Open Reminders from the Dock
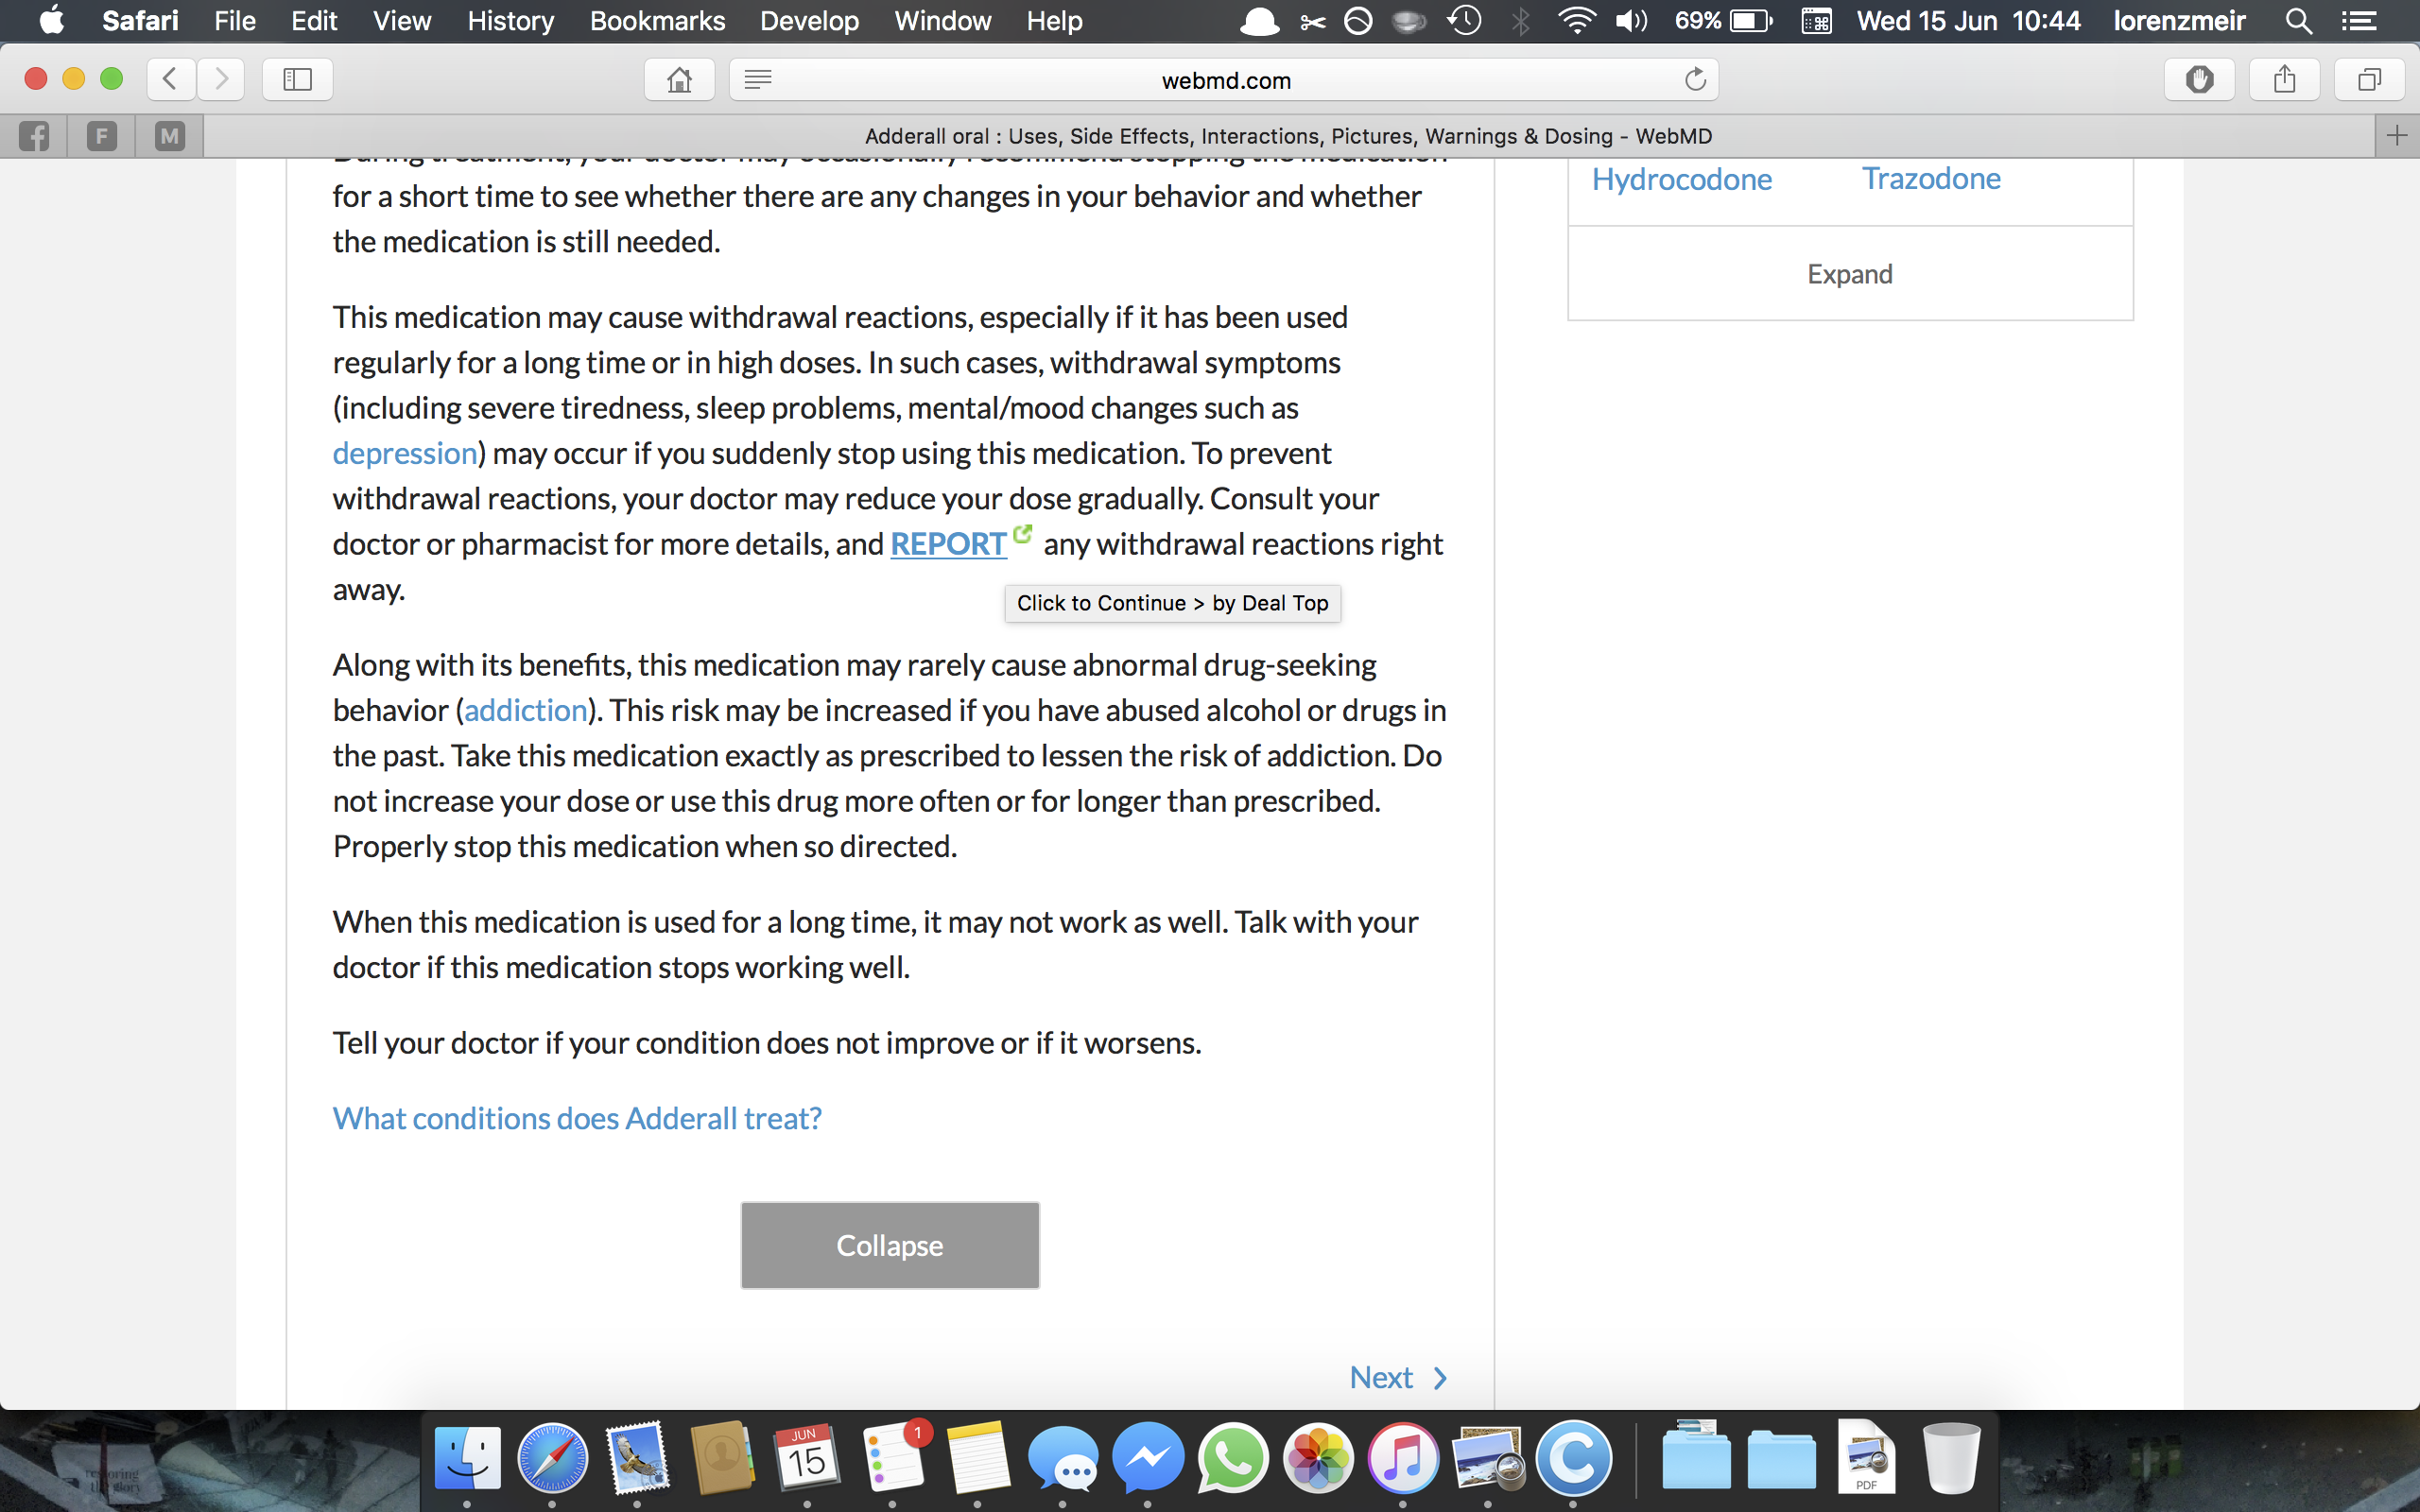This screenshot has height=1512, width=2420. 894,1457
